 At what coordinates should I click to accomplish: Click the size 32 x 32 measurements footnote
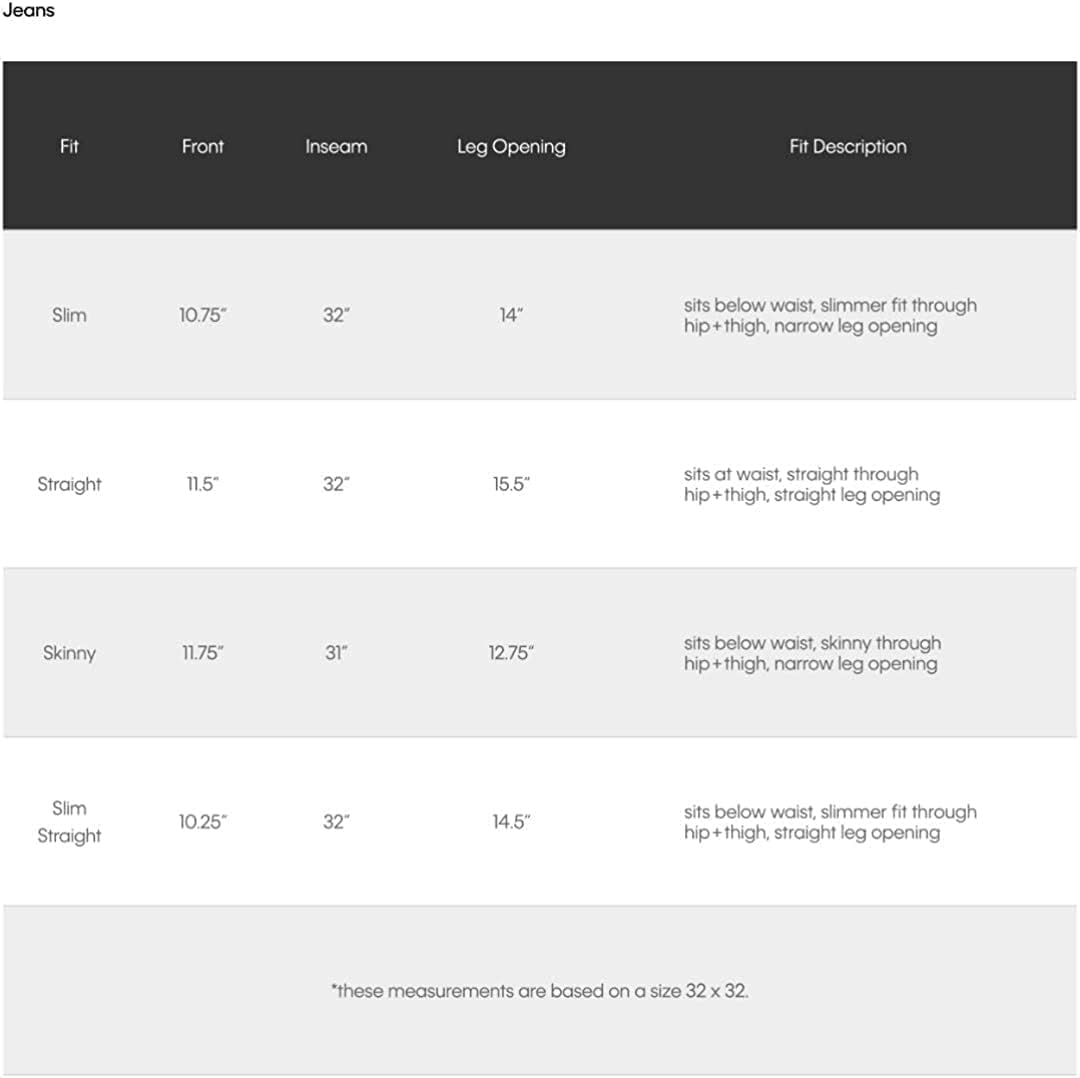click(540, 991)
